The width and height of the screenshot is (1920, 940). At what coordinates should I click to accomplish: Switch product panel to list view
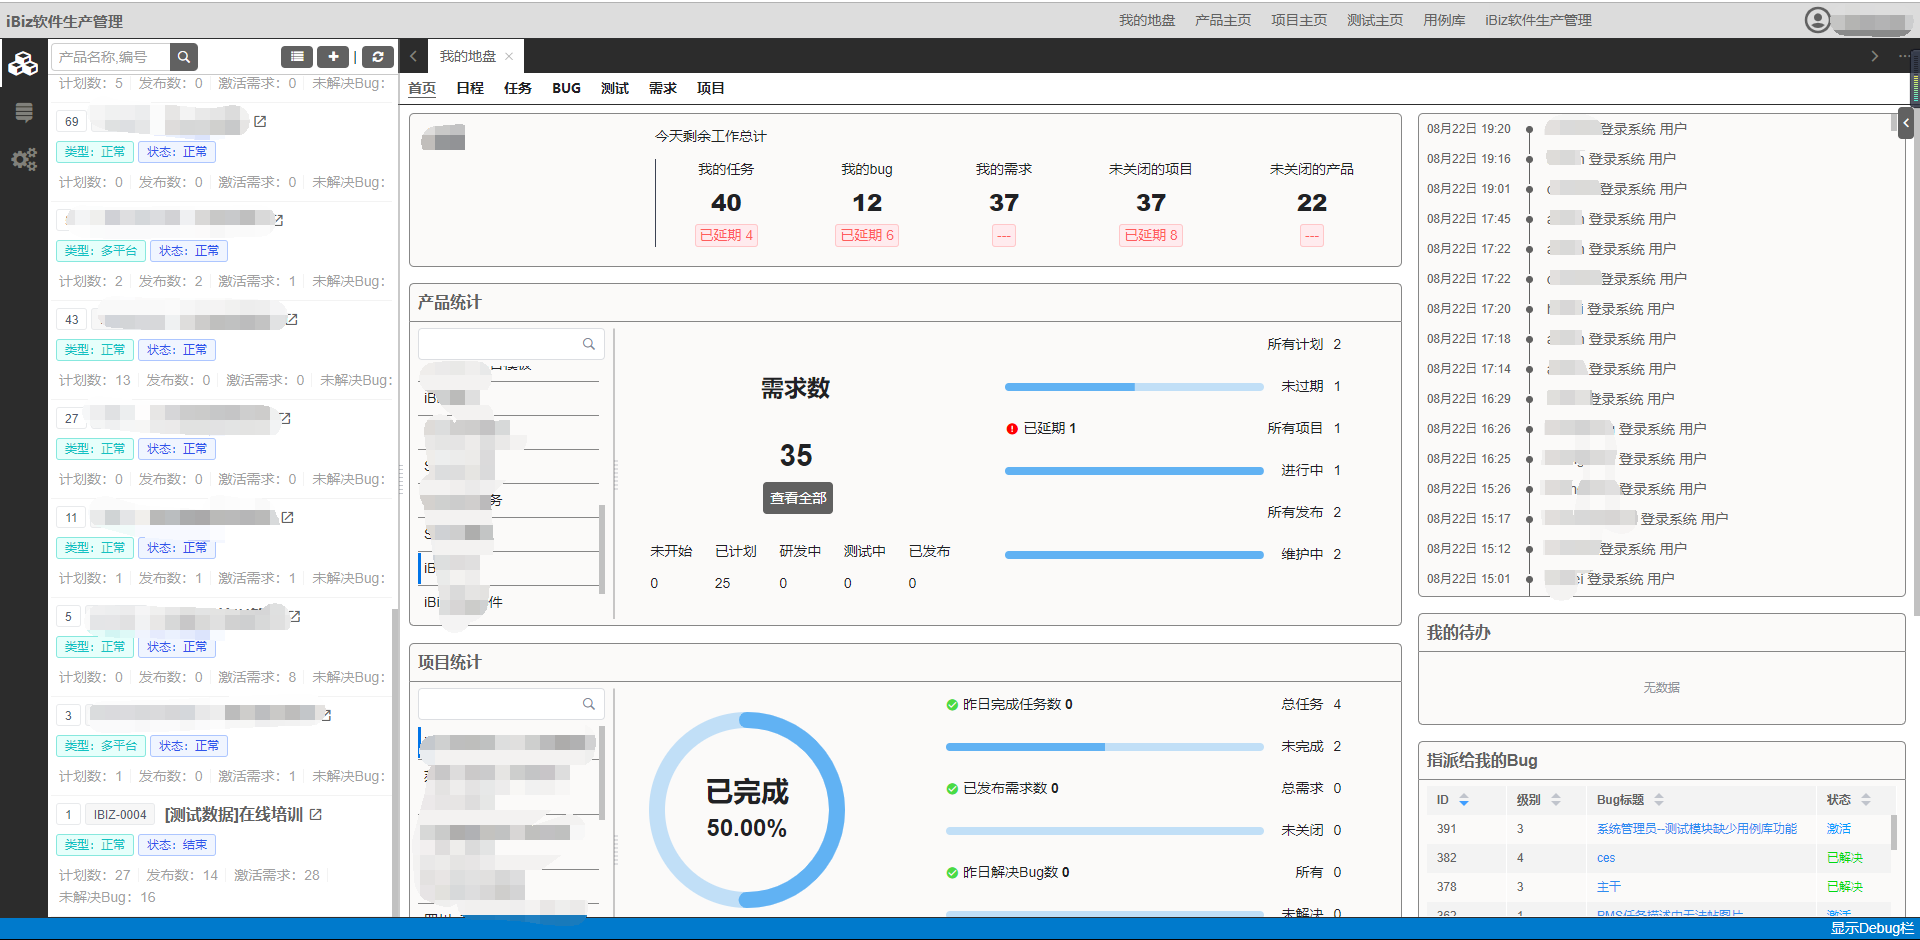(x=297, y=57)
